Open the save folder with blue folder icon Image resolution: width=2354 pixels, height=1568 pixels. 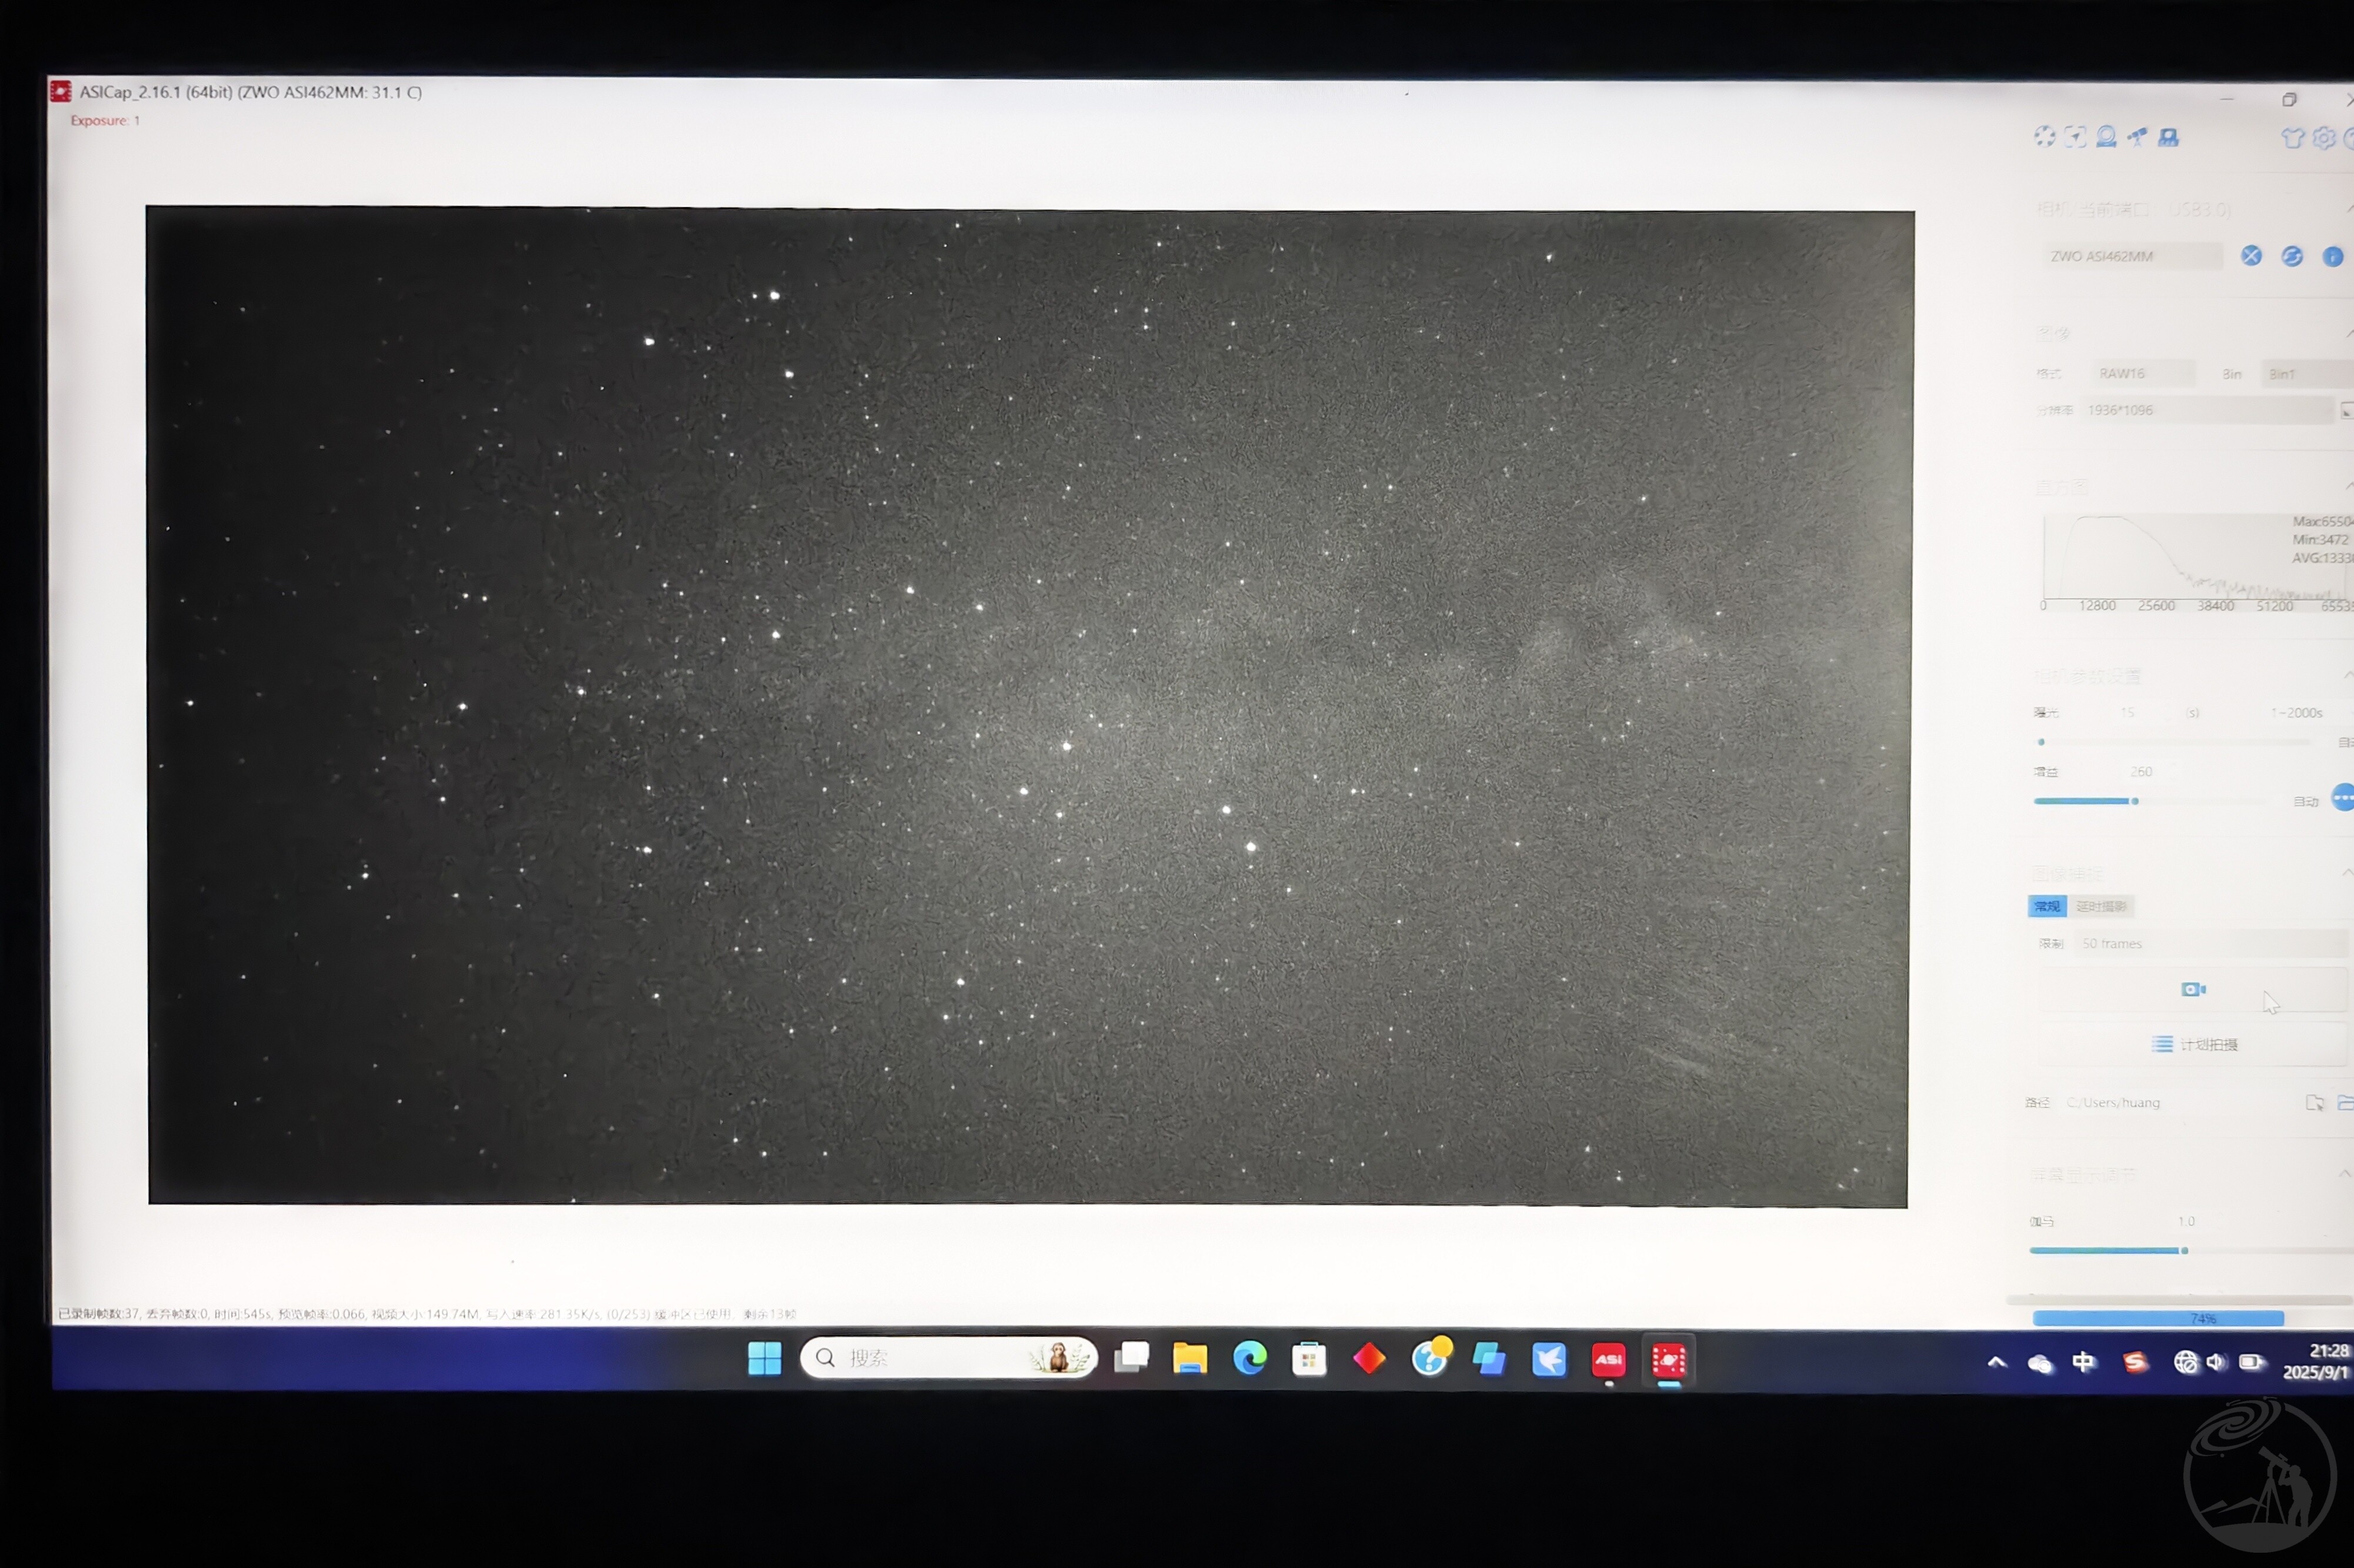pyautogui.click(x=2345, y=1102)
